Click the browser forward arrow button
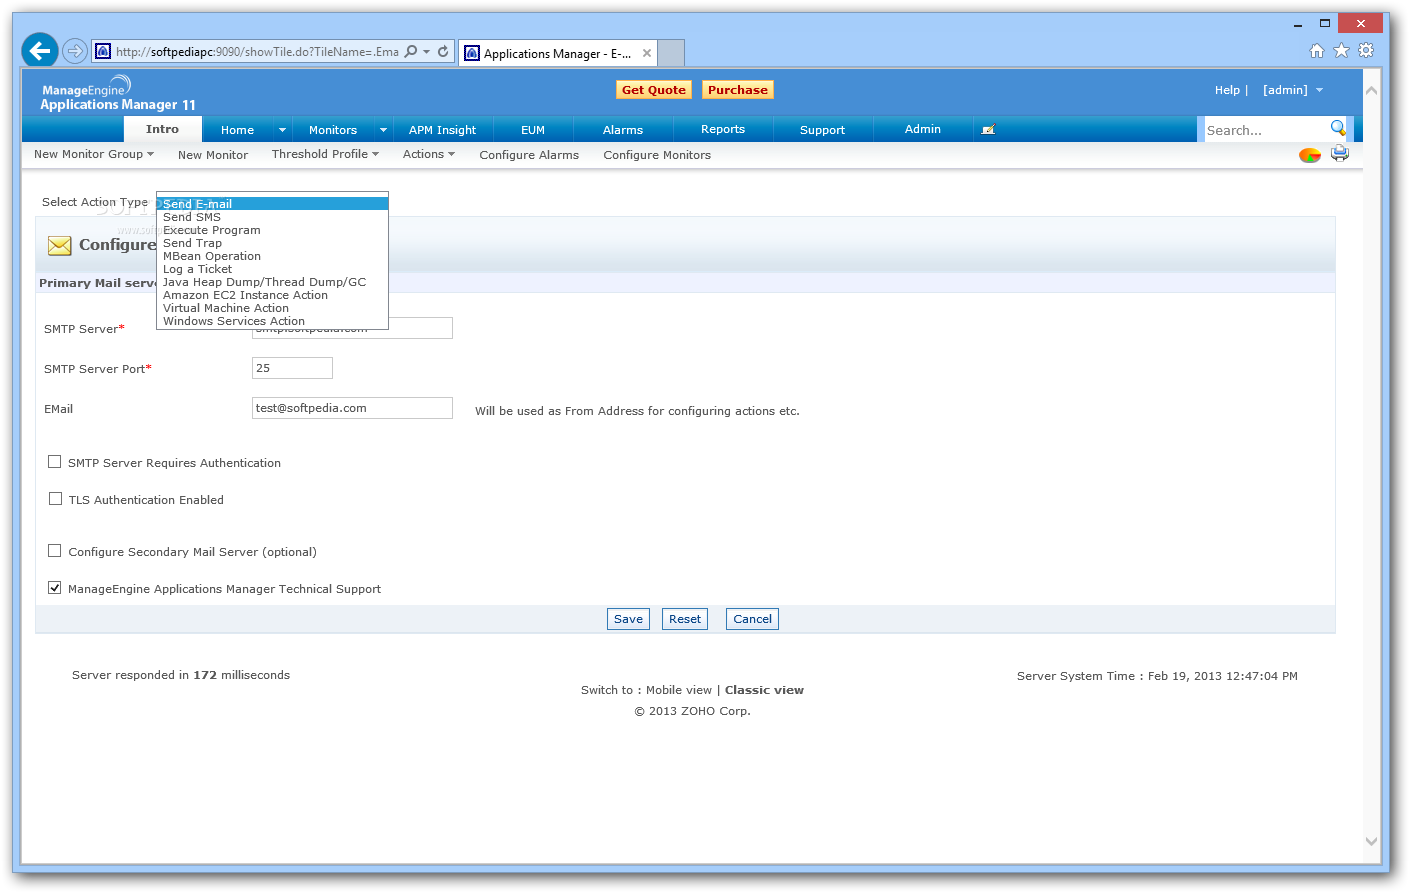This screenshot has height=893, width=1410. (74, 51)
